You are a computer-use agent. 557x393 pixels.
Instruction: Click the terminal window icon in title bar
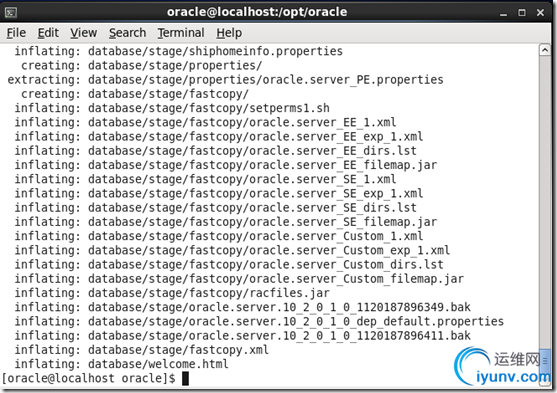[x=11, y=13]
